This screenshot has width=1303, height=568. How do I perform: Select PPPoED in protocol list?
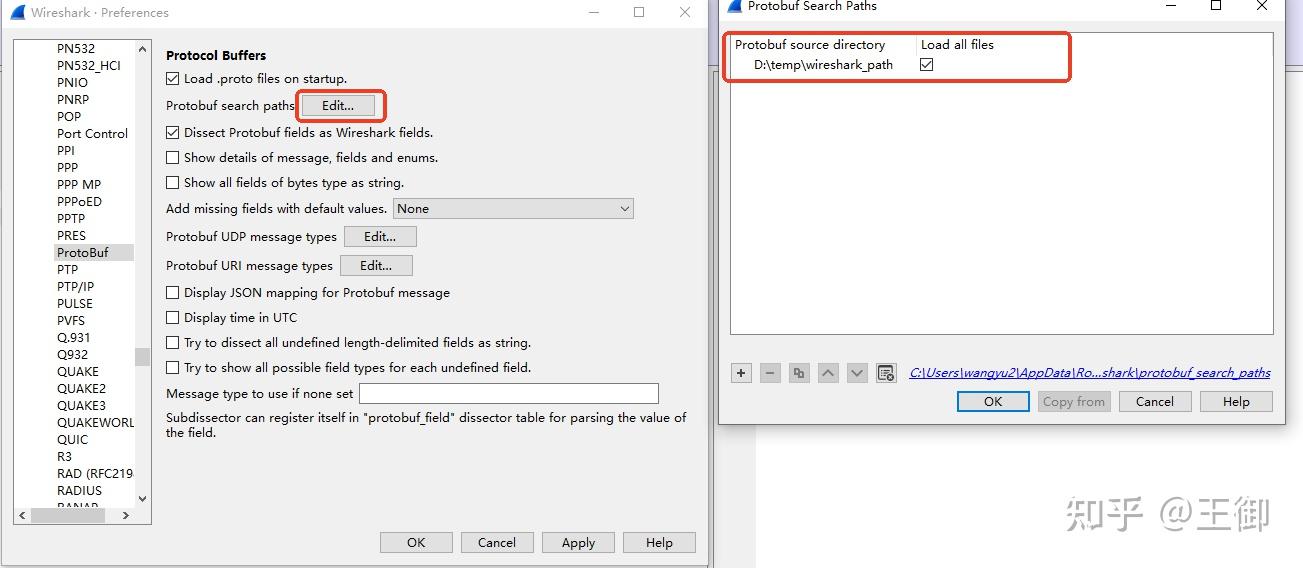pos(79,202)
